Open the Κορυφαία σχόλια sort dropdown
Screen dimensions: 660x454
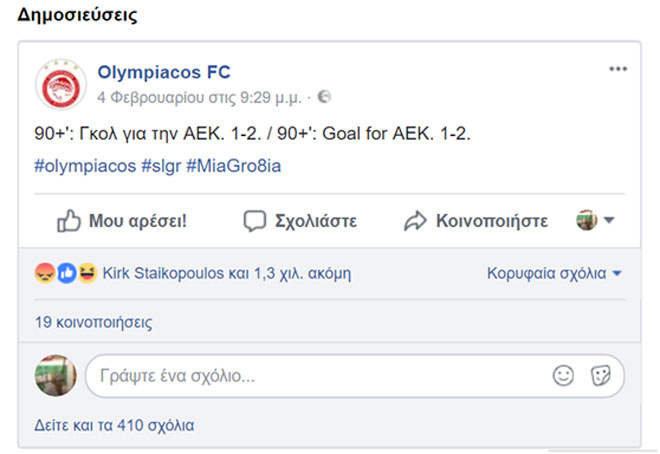tap(554, 273)
